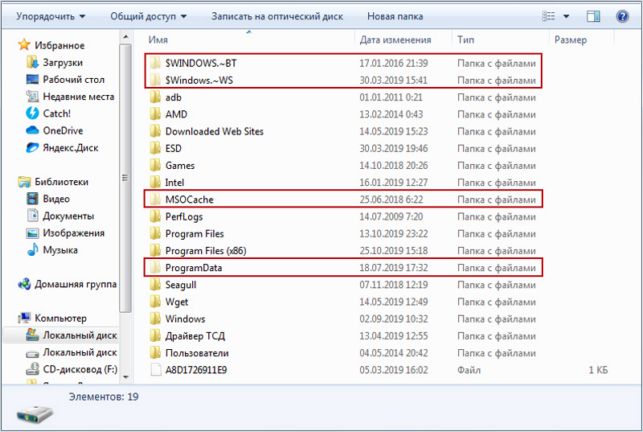Click the Видео library icon
643x432 pixels.
click(32, 199)
